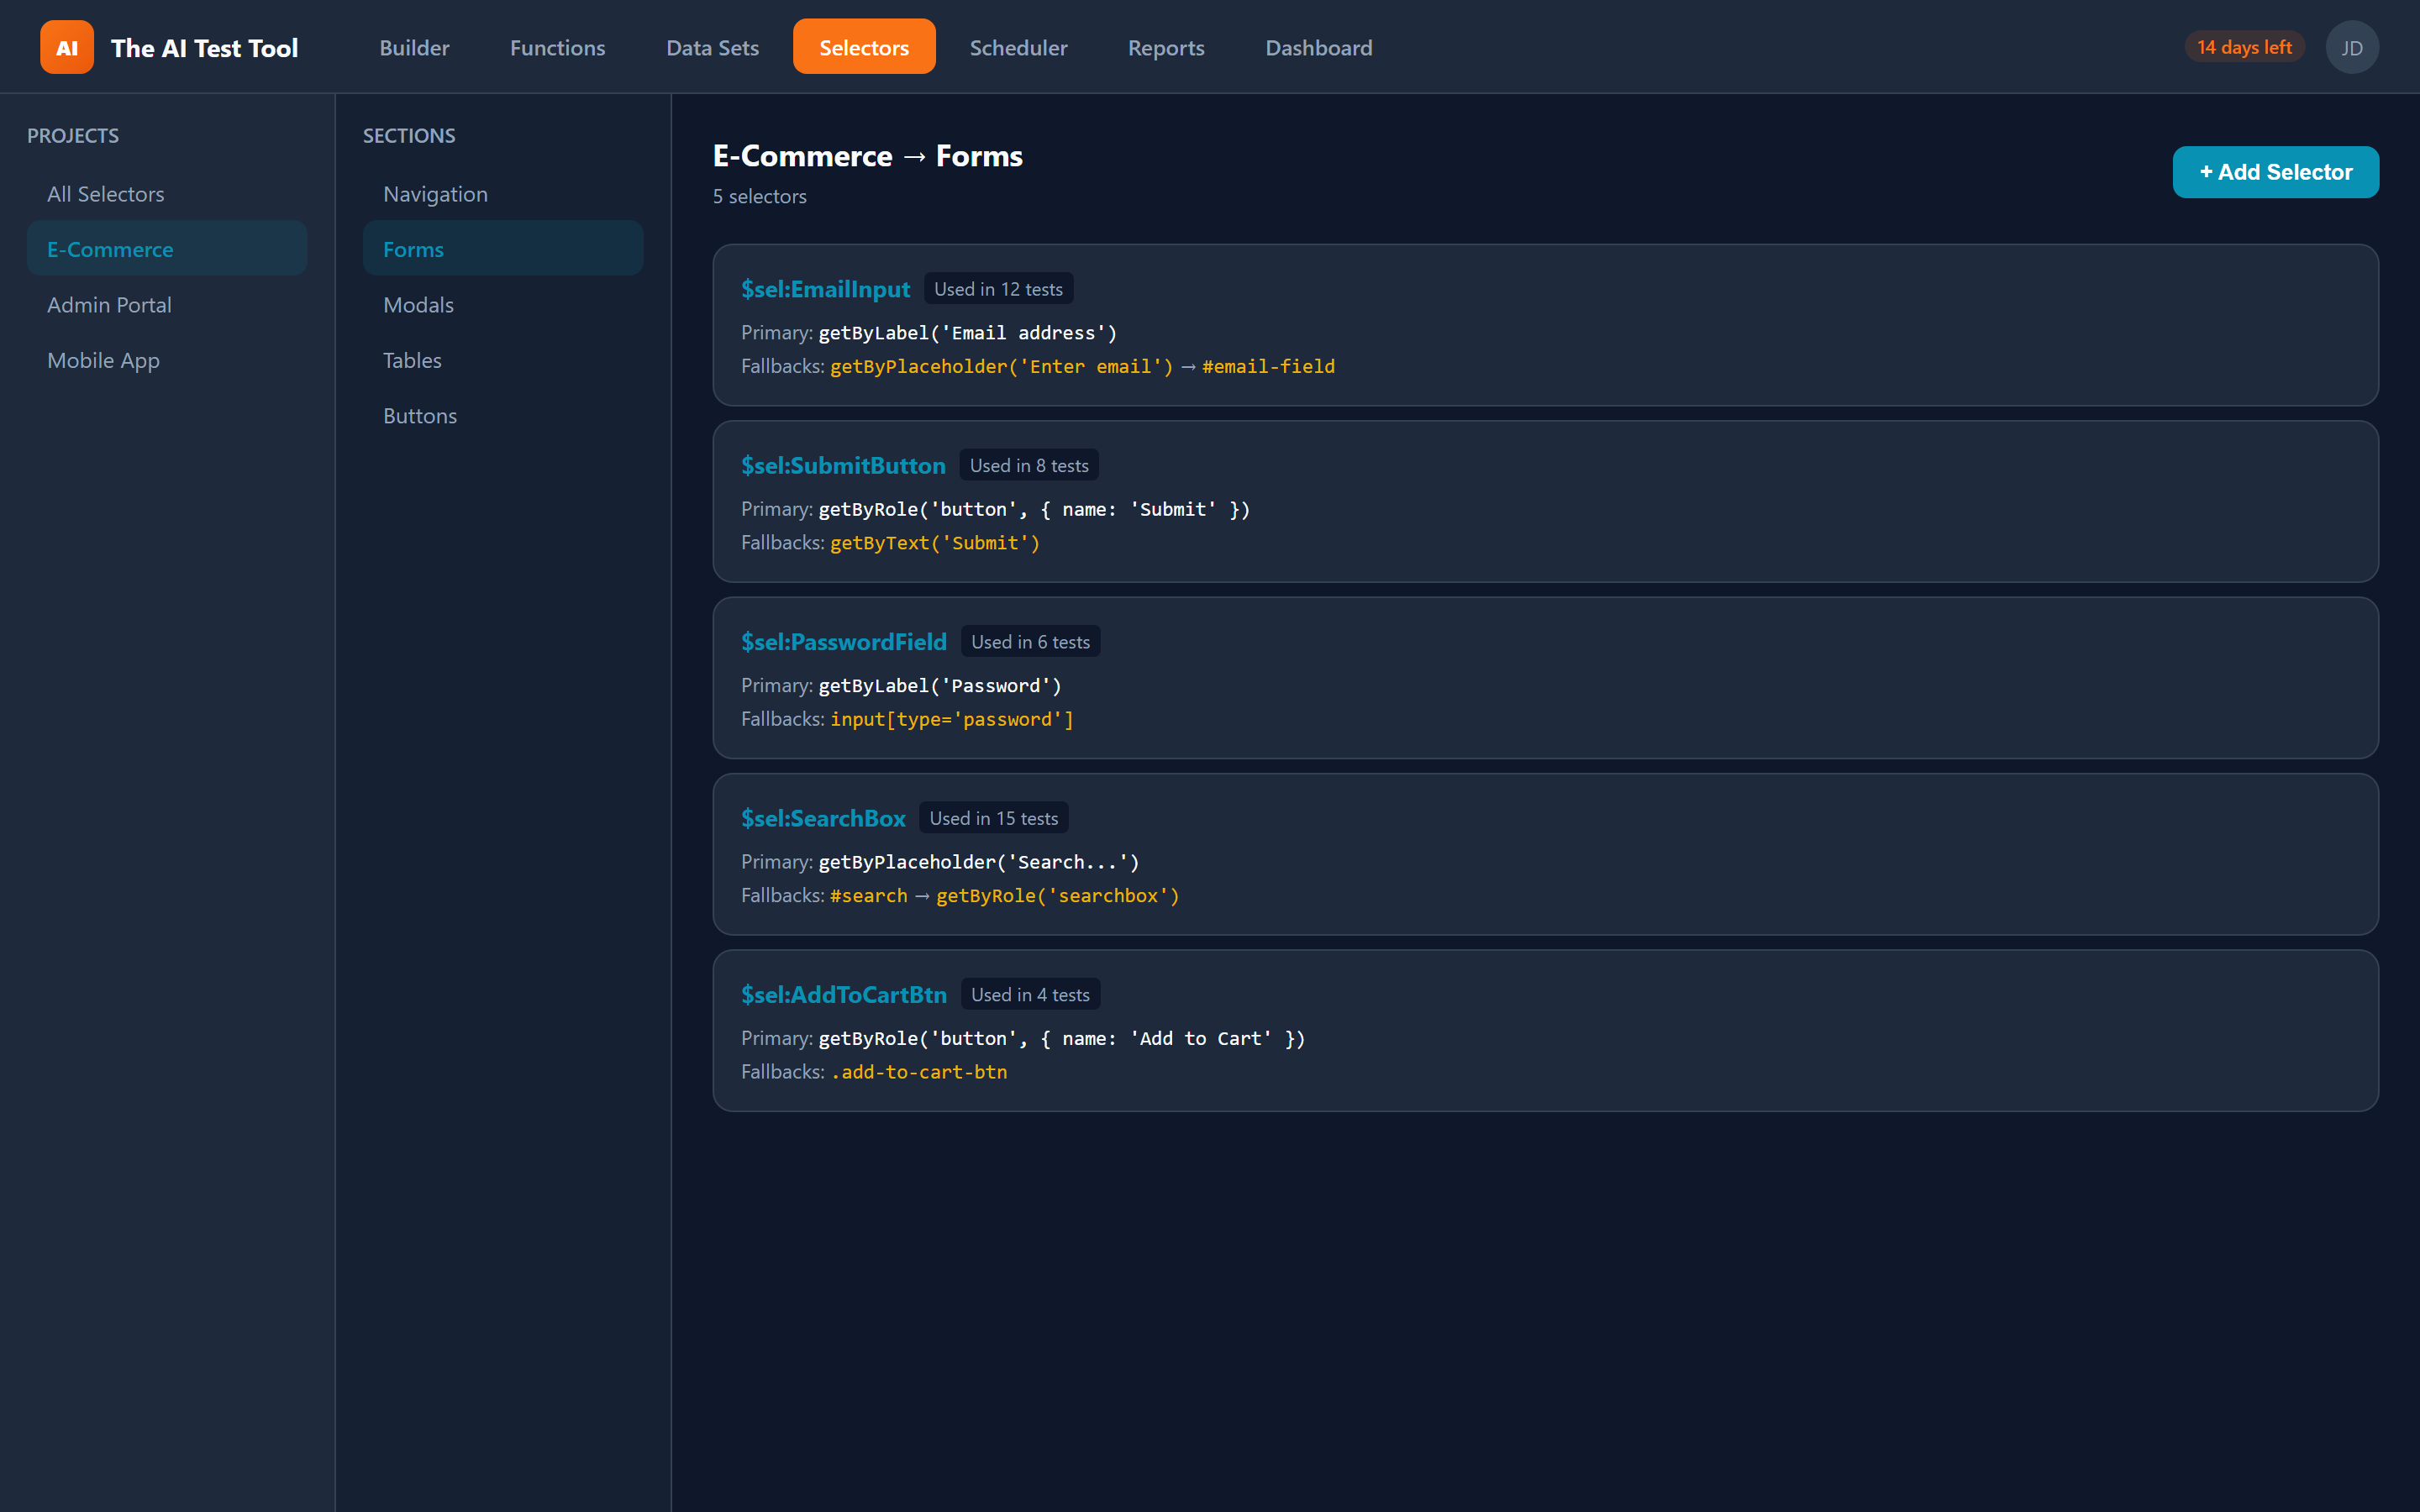This screenshot has width=2420, height=1512.
Task: Open the Buttons section
Action: pos(420,416)
